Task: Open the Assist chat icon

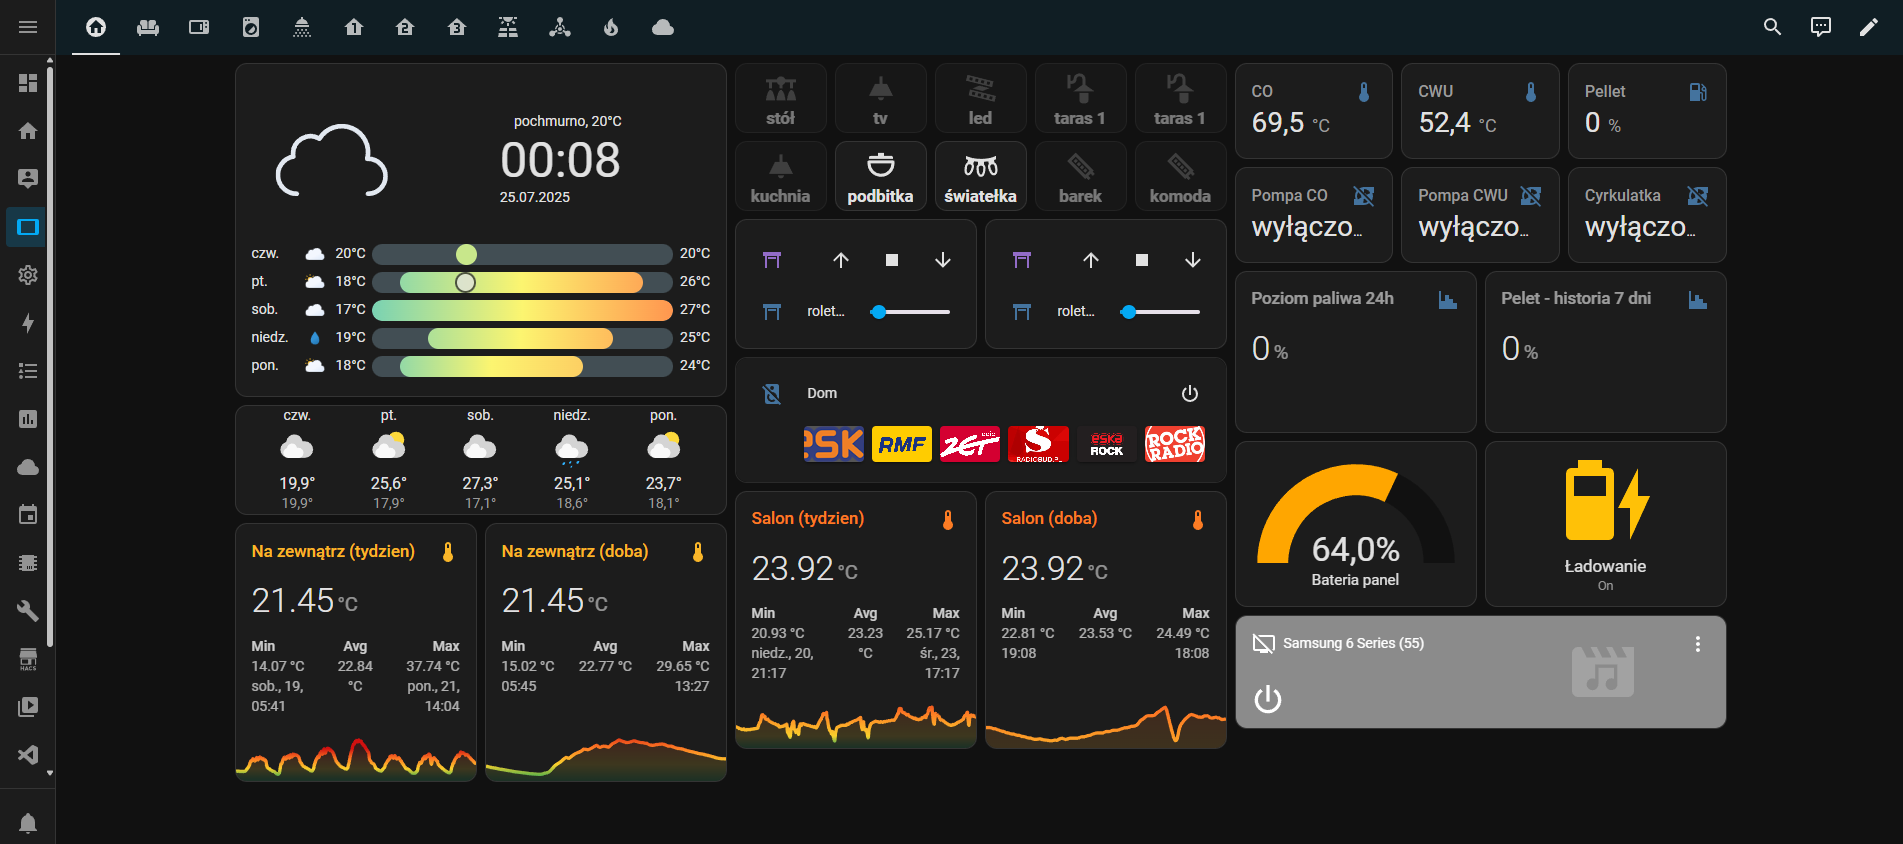Action: pyautogui.click(x=1820, y=27)
